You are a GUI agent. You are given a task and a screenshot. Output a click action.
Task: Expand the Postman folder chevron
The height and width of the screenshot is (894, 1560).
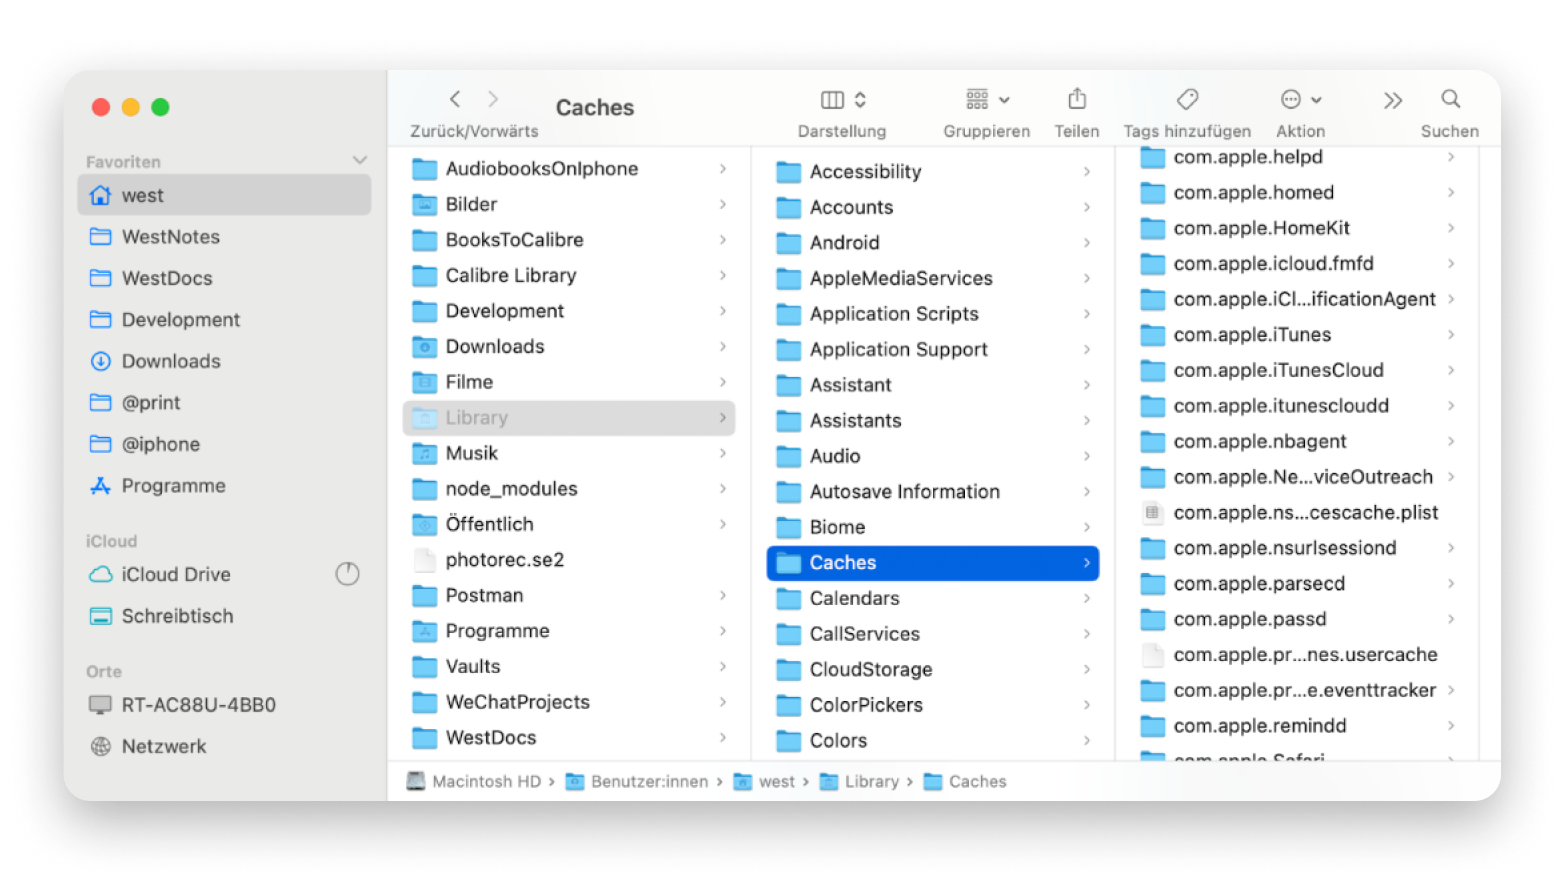[722, 595]
